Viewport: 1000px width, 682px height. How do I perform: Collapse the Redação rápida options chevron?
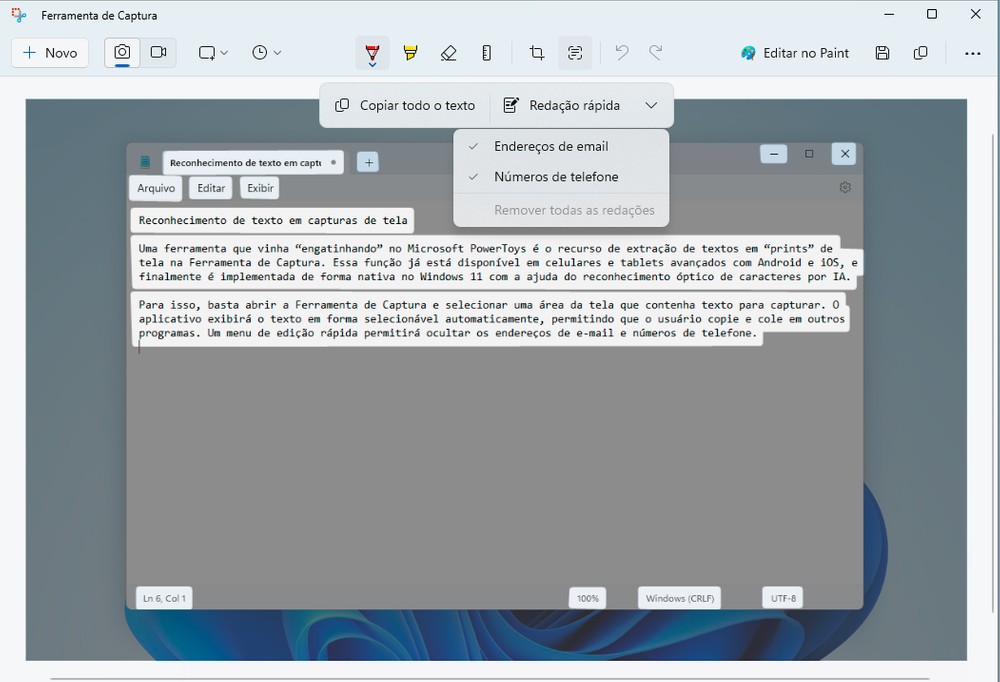point(651,105)
